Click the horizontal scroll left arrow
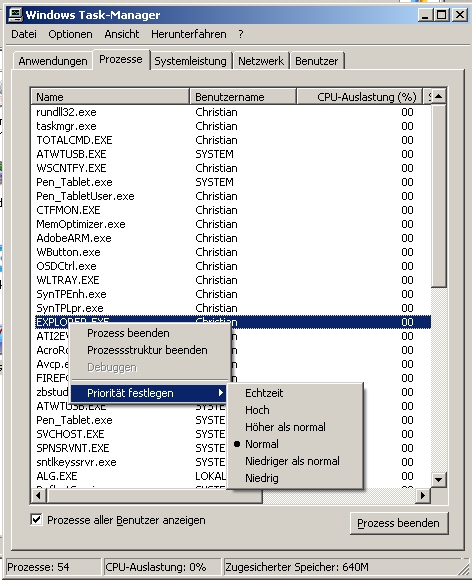The height and width of the screenshot is (580, 472). (x=38, y=496)
